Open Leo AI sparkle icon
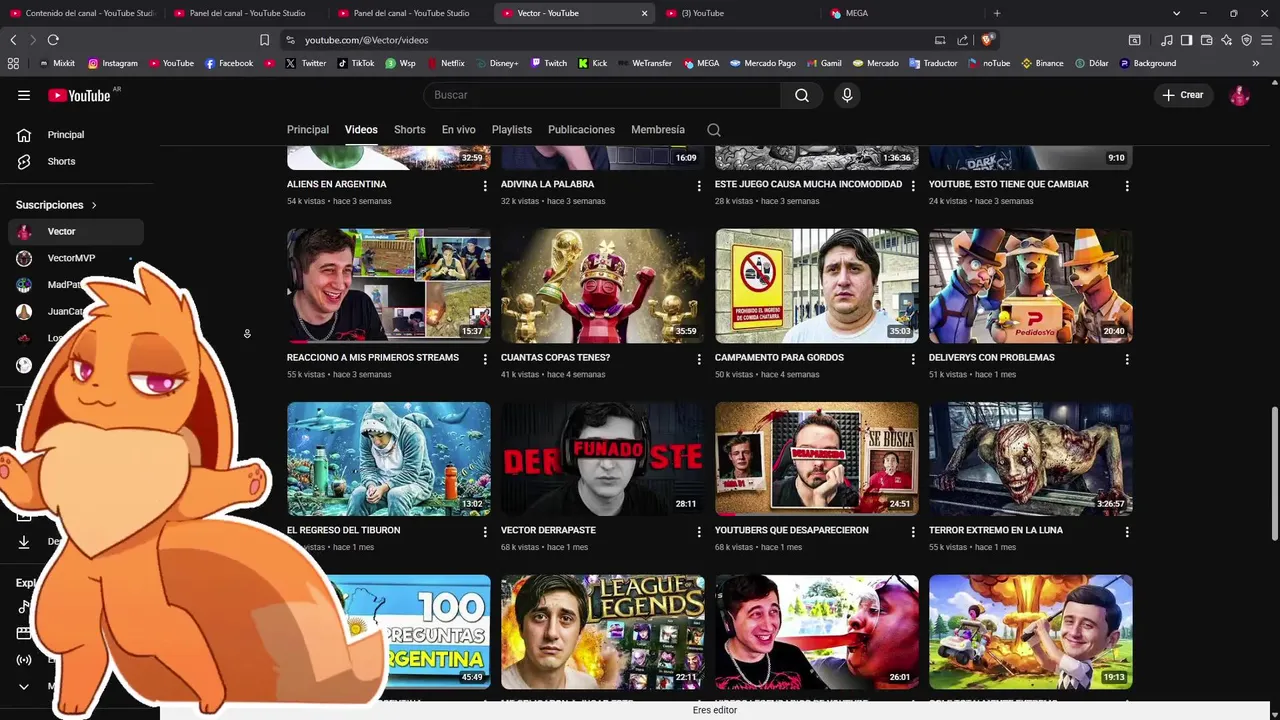This screenshot has height=720, width=1280. tap(1227, 40)
